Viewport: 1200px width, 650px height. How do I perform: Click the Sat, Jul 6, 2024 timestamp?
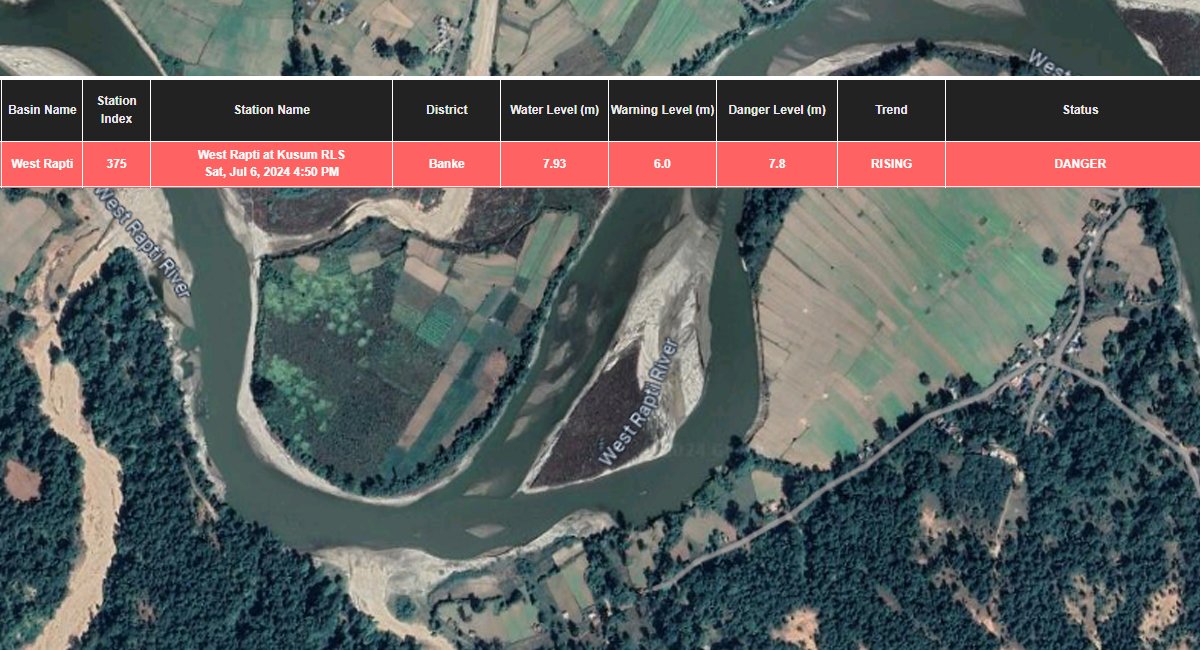click(x=272, y=173)
